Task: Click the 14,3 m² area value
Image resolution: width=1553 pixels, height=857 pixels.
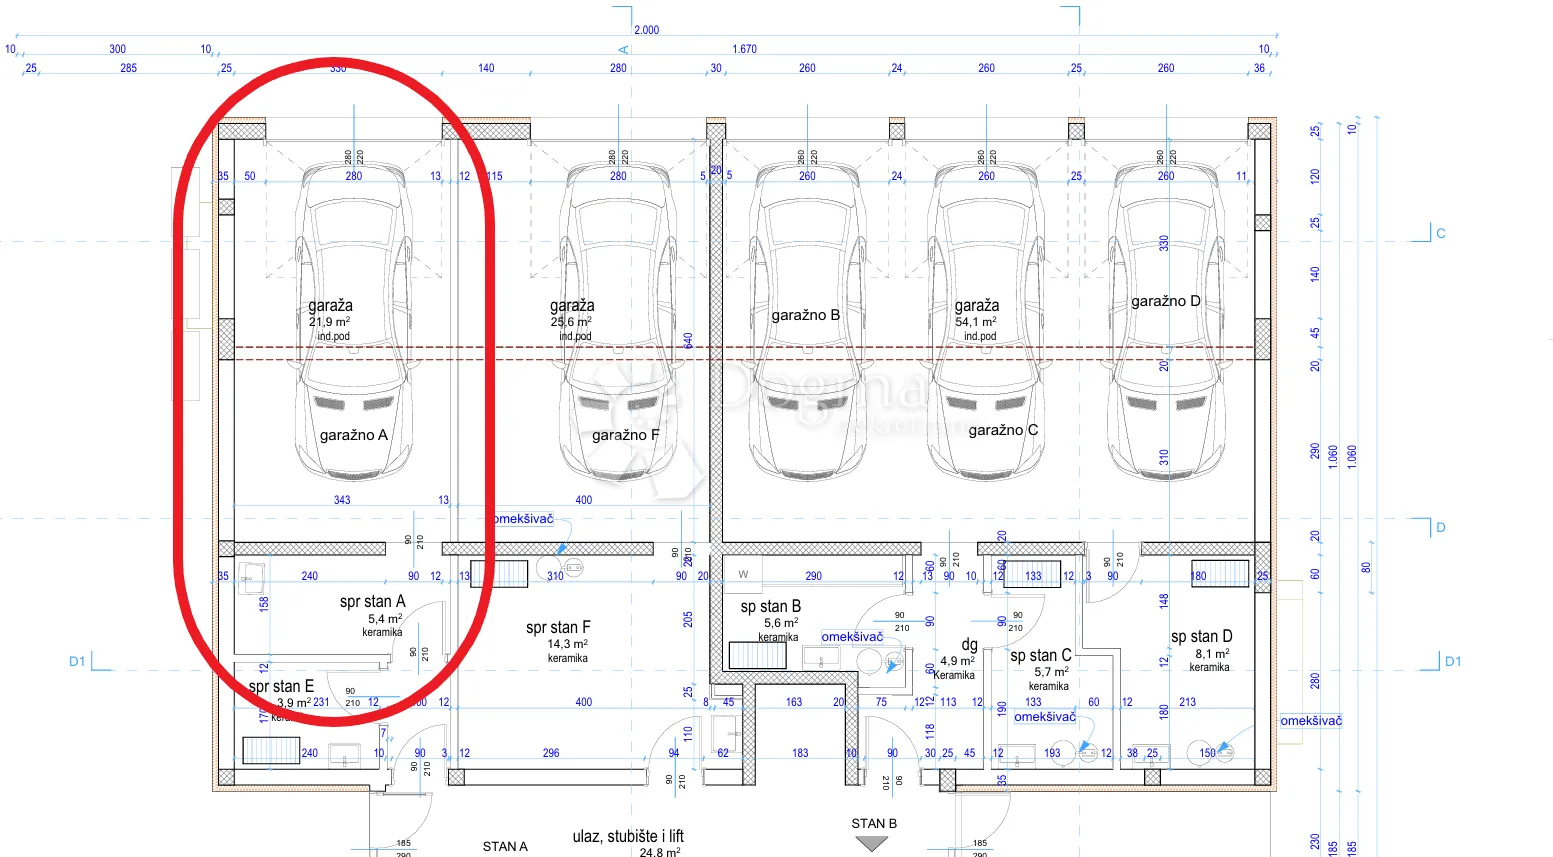Action: click(568, 644)
